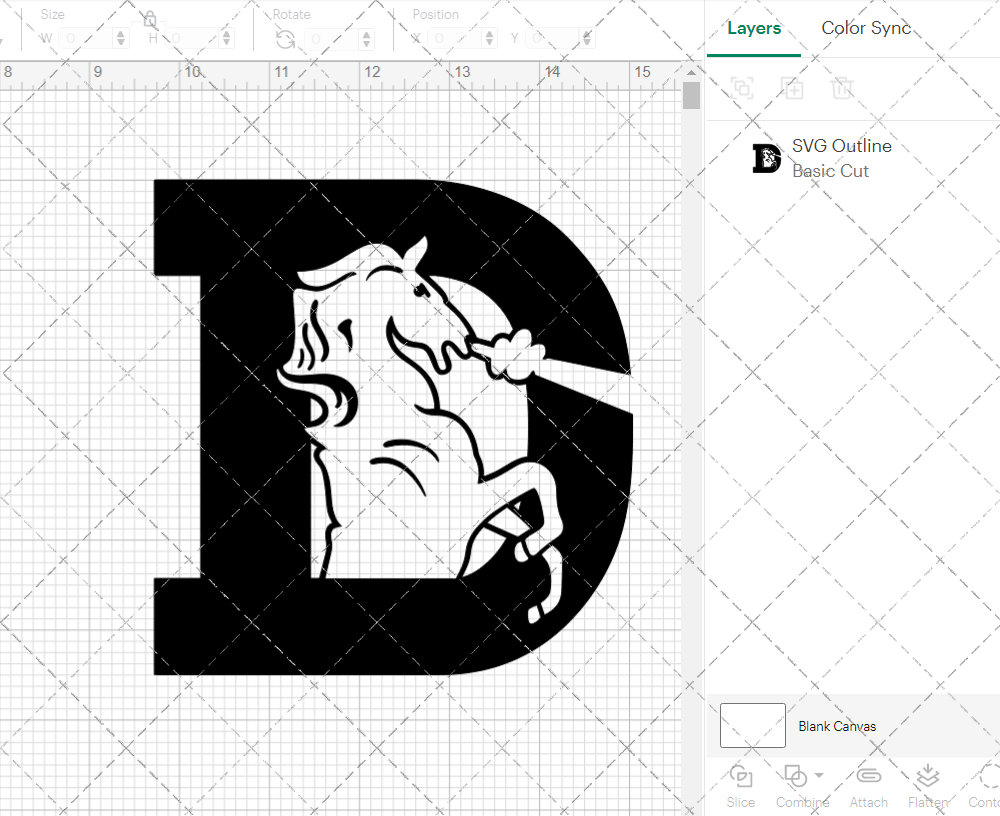Switch to the Layers tab
The height and width of the screenshot is (816, 1000).
coord(754,28)
